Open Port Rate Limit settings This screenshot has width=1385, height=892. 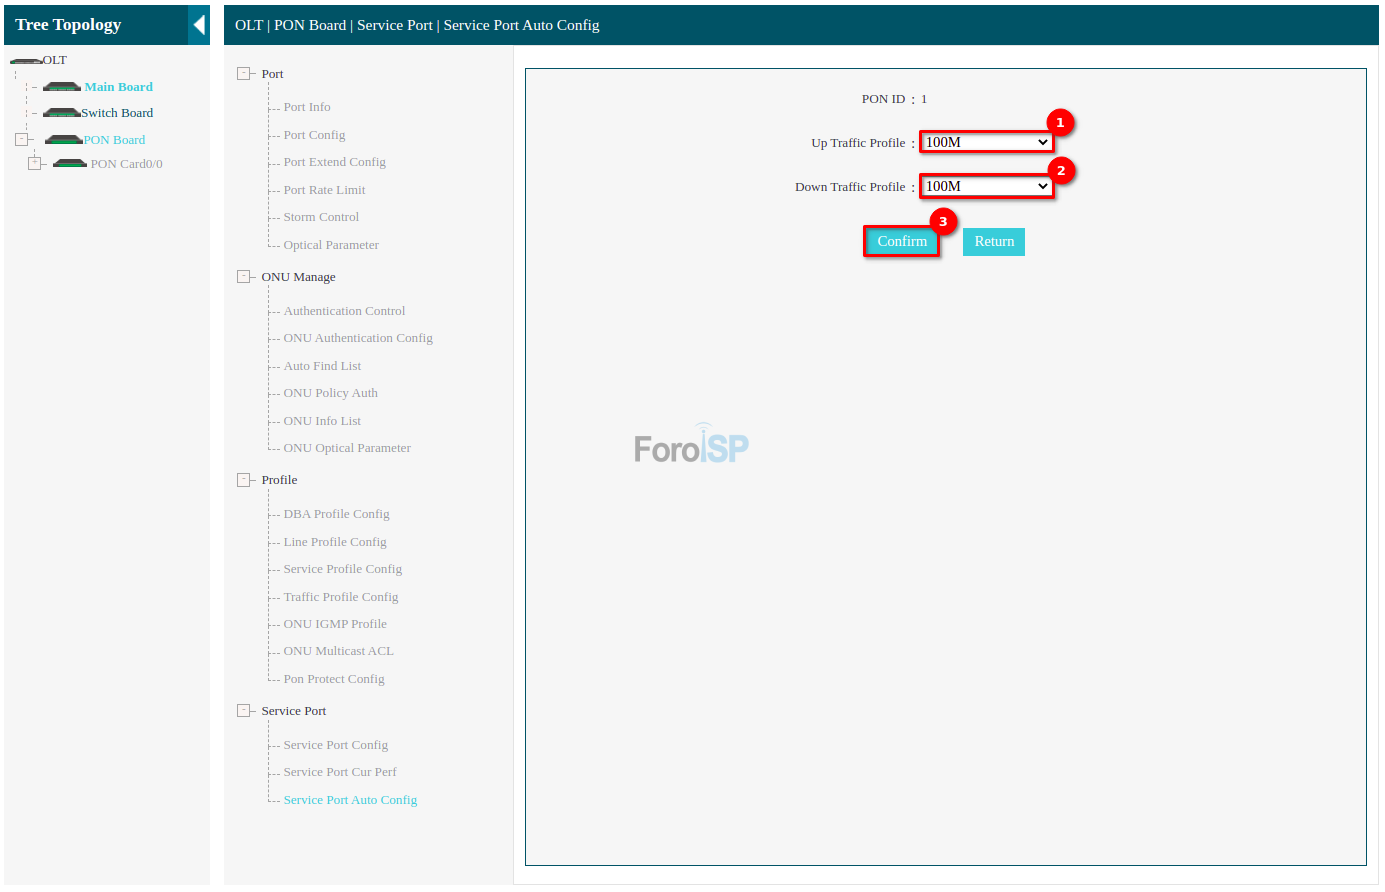click(324, 190)
